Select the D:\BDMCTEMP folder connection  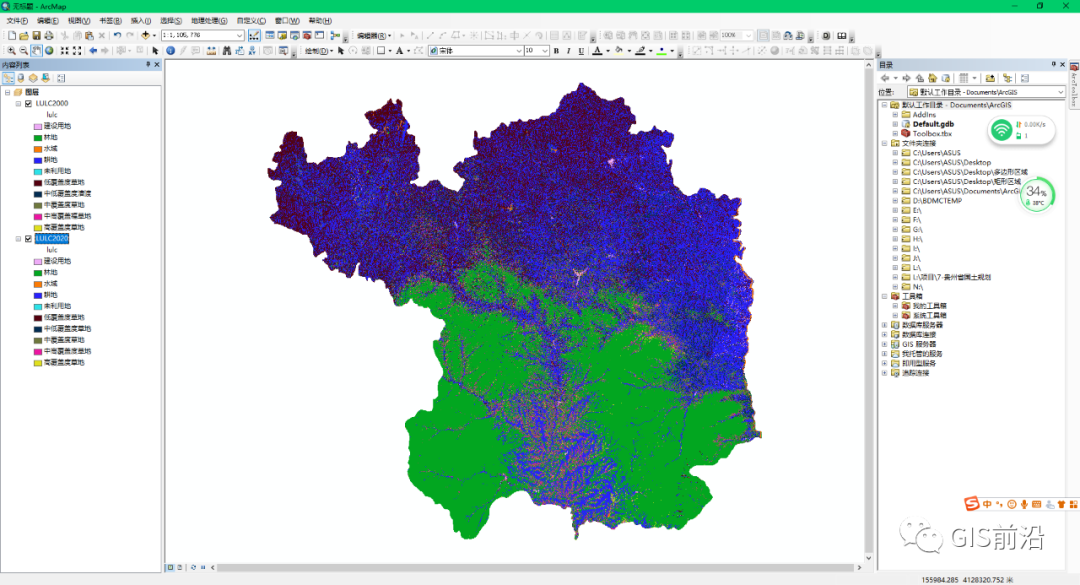click(937, 201)
